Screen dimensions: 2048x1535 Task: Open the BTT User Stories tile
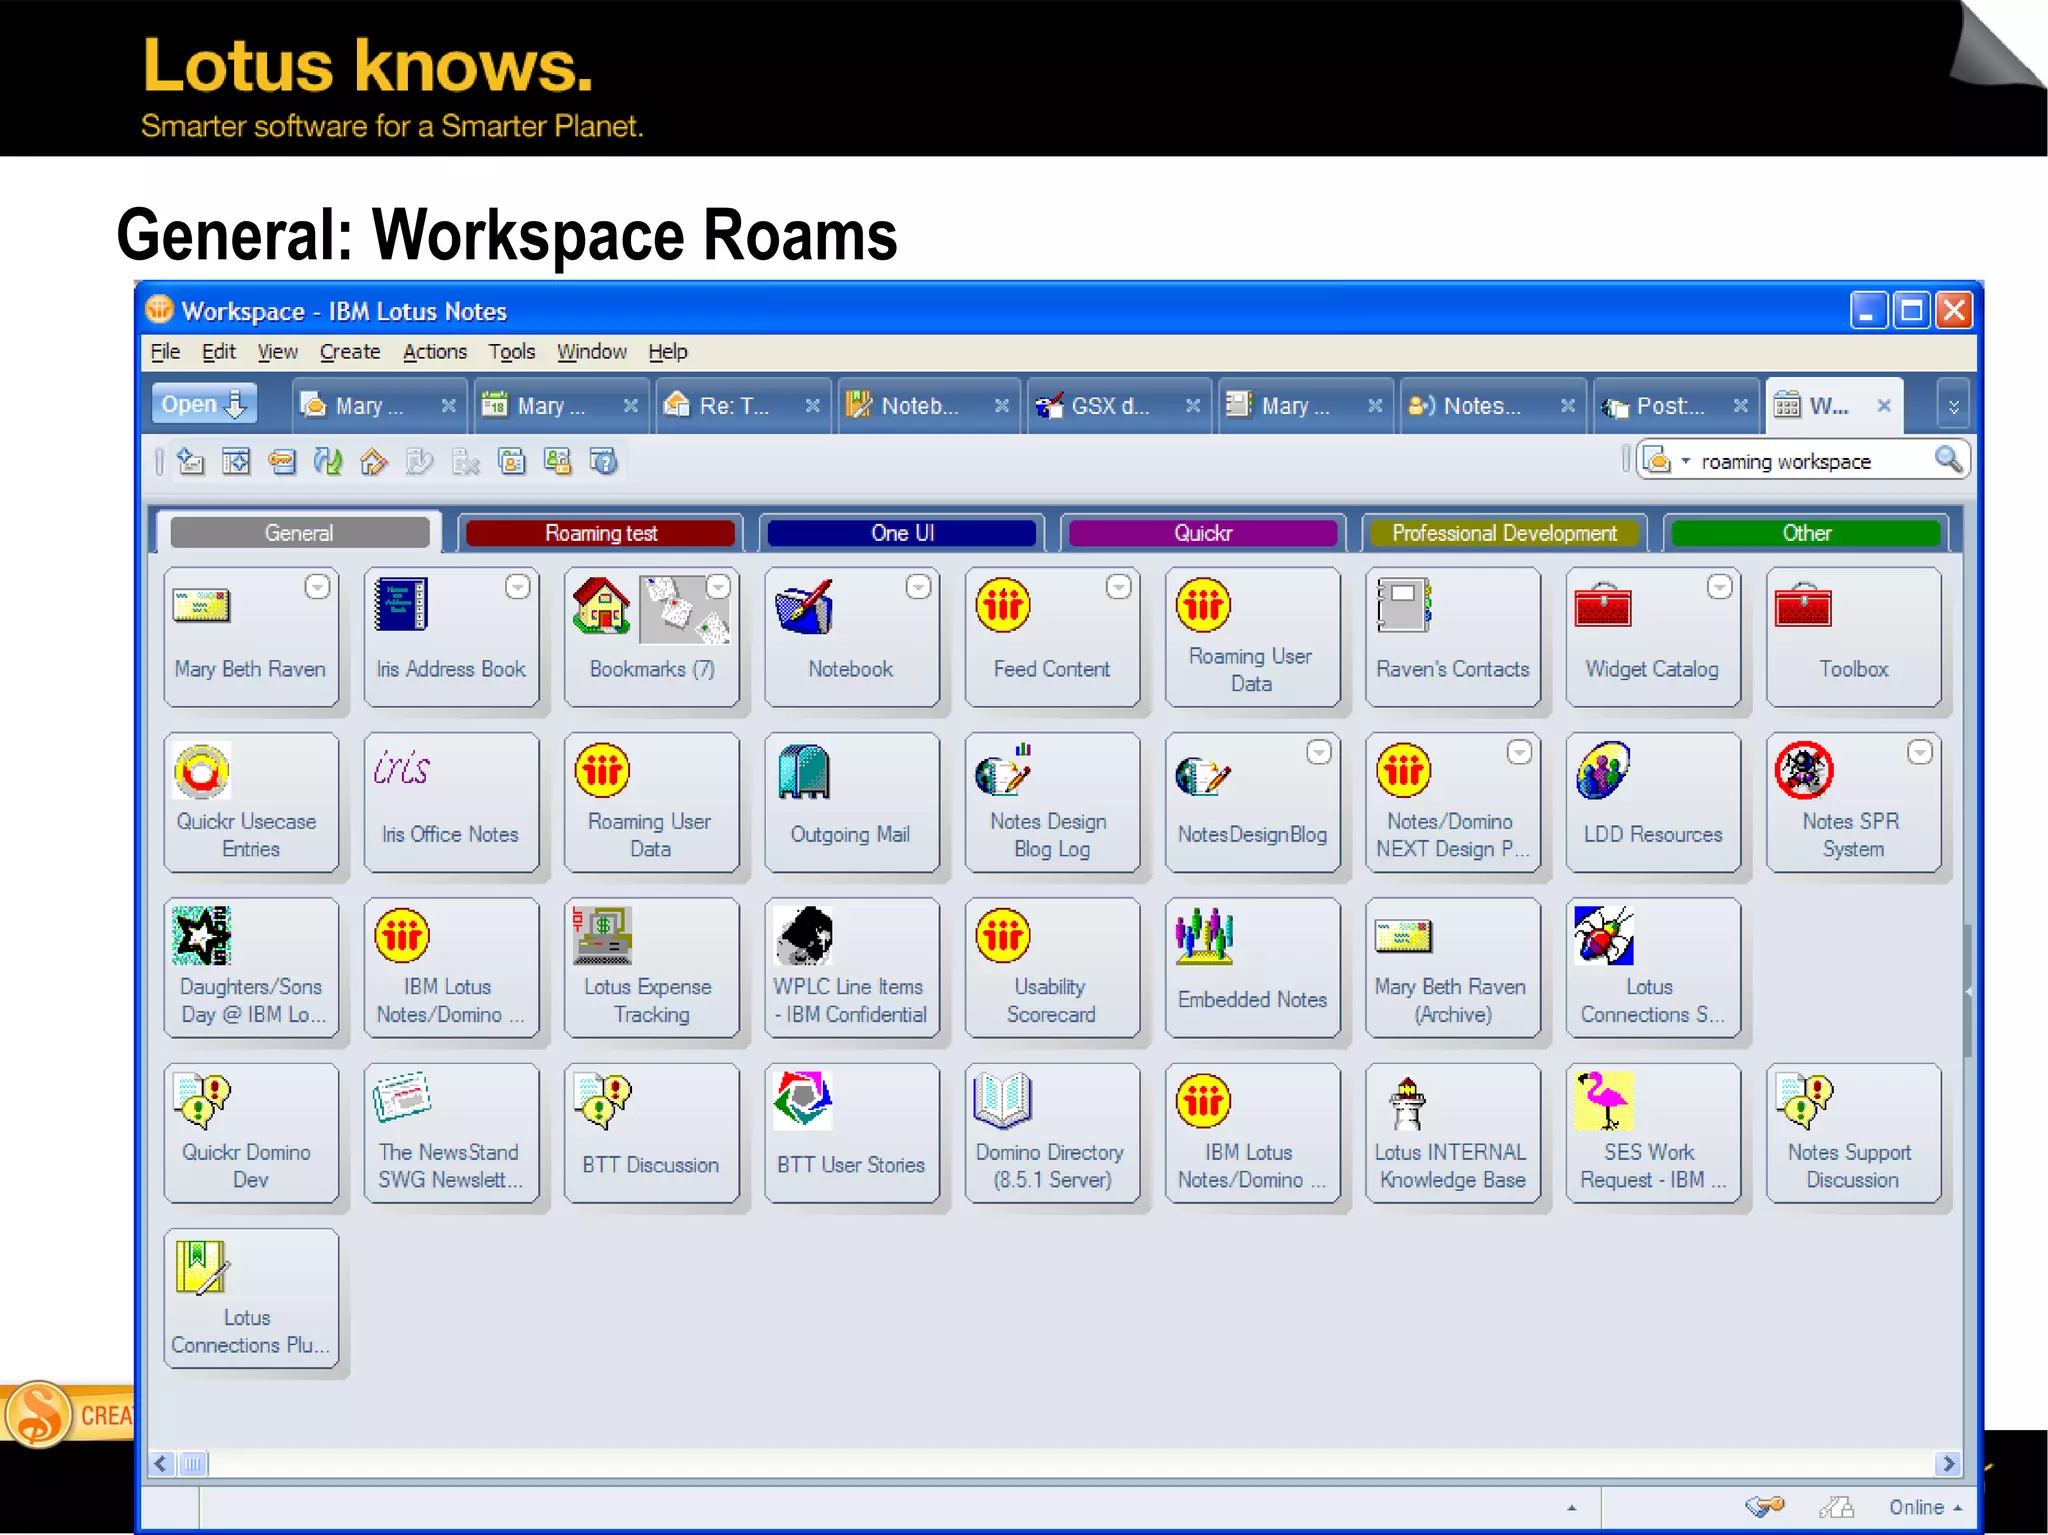click(852, 1133)
